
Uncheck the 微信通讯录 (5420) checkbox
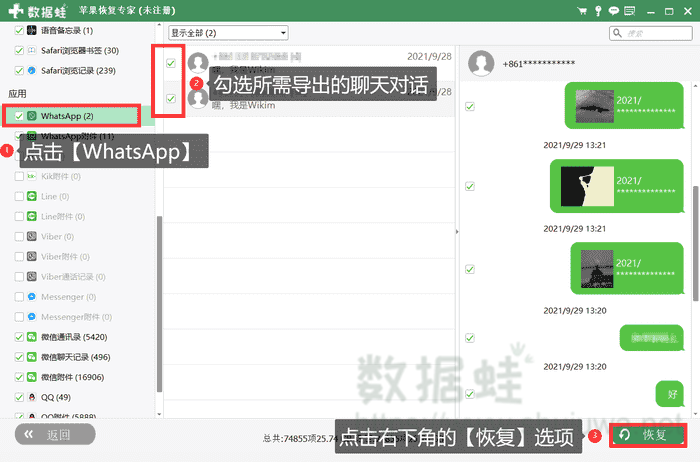coord(19,337)
